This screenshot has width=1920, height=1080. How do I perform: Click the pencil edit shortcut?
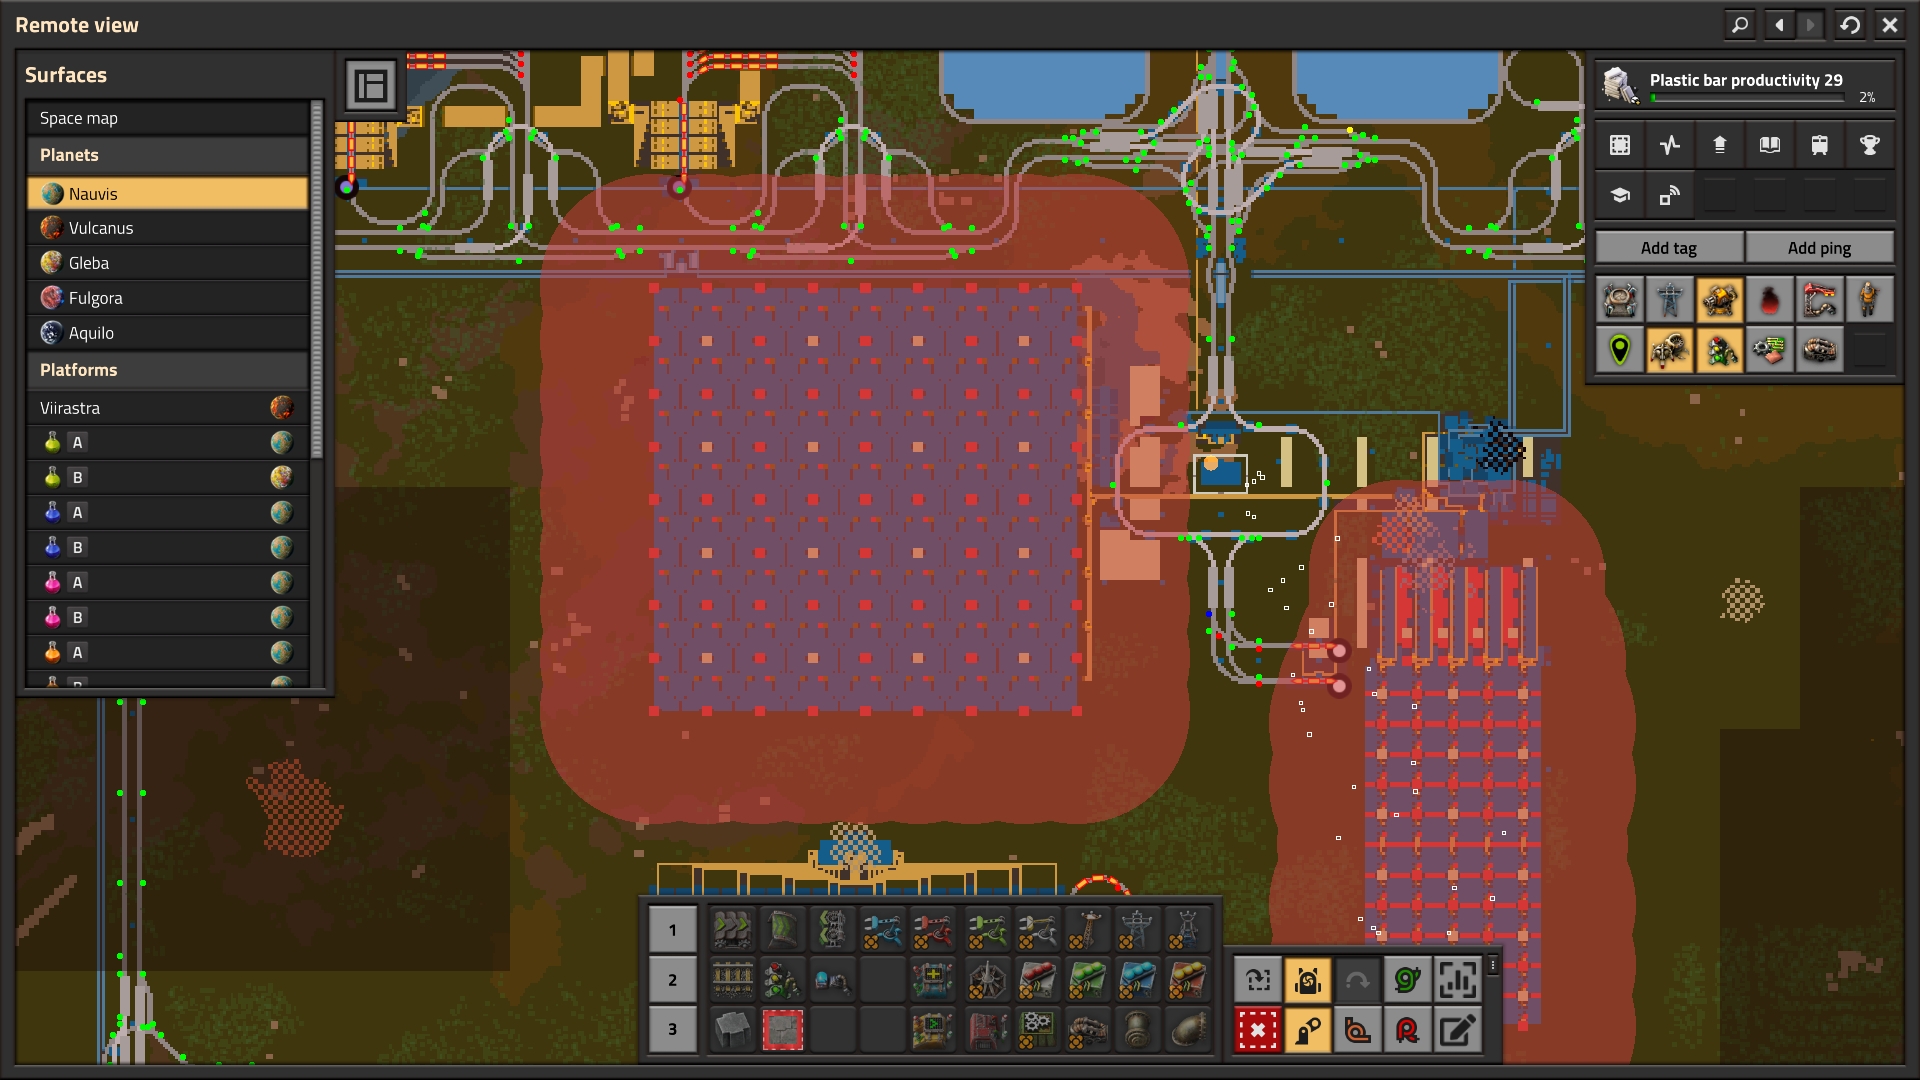pos(1457,1029)
